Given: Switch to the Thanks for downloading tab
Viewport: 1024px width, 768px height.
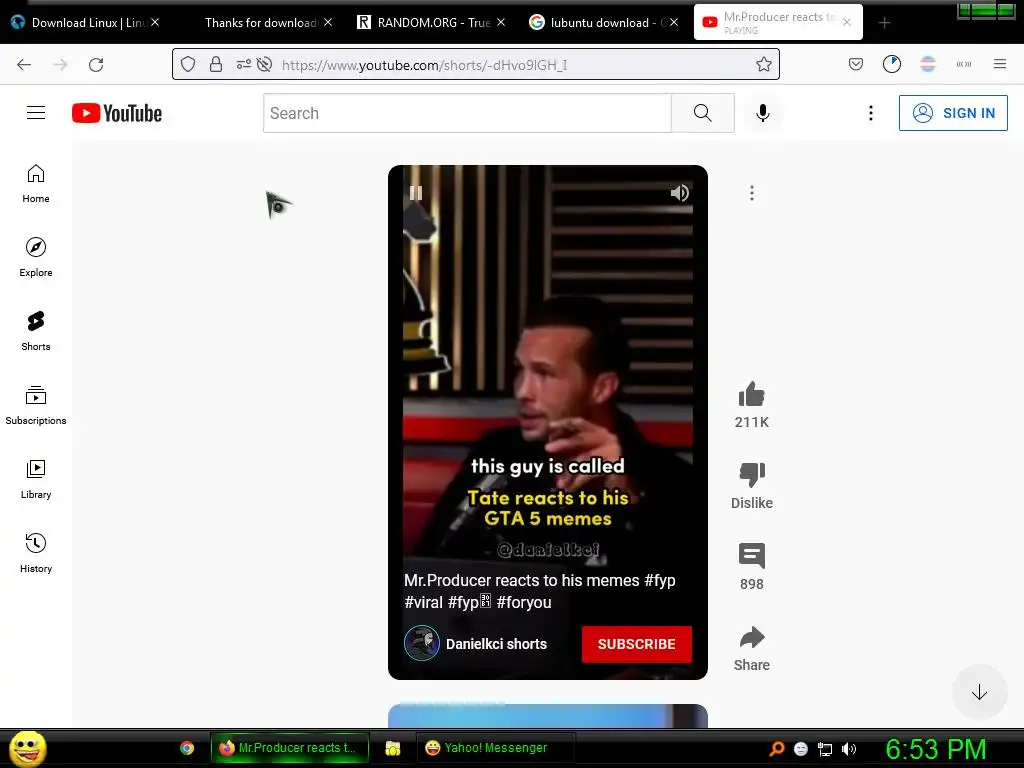Looking at the screenshot, I should click(260, 23).
